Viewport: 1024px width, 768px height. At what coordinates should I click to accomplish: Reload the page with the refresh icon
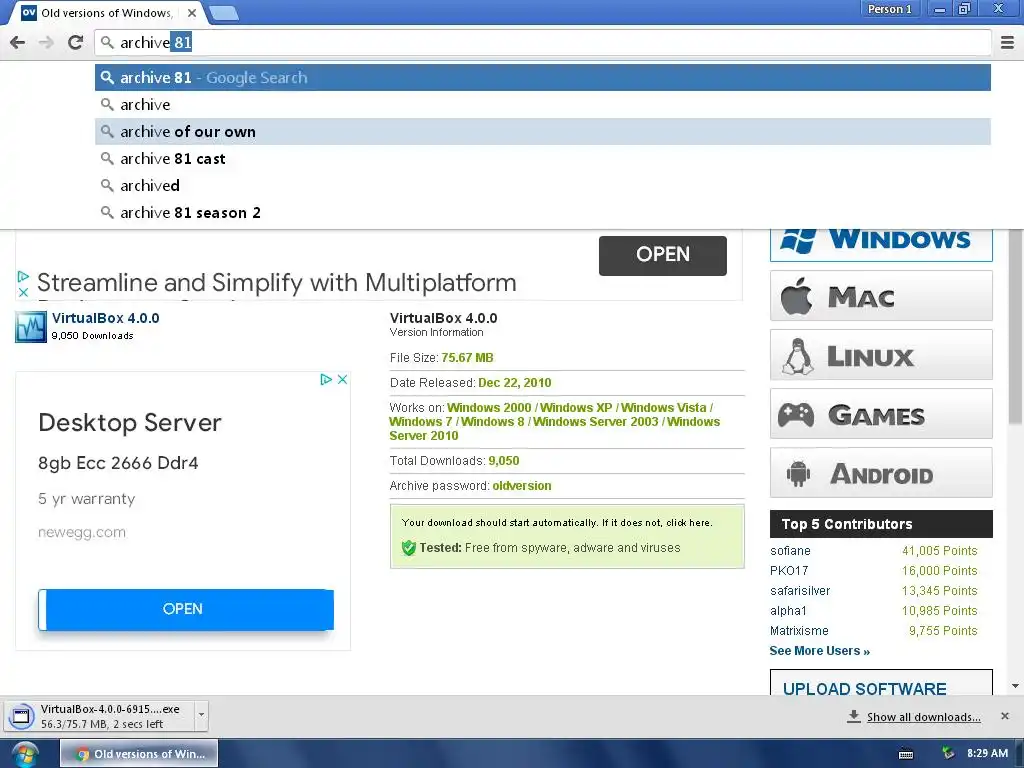75,42
